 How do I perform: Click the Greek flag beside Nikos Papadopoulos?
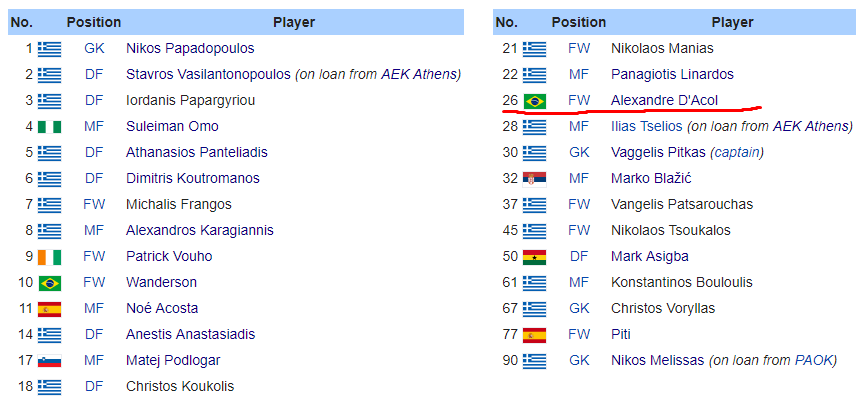pos(49,49)
